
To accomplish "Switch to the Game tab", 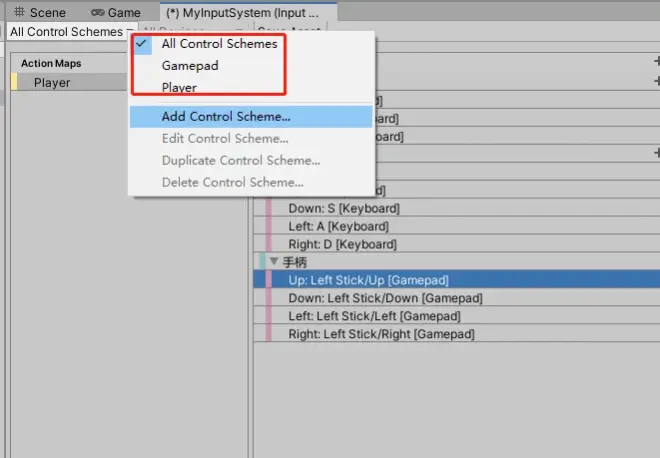I will (116, 13).
